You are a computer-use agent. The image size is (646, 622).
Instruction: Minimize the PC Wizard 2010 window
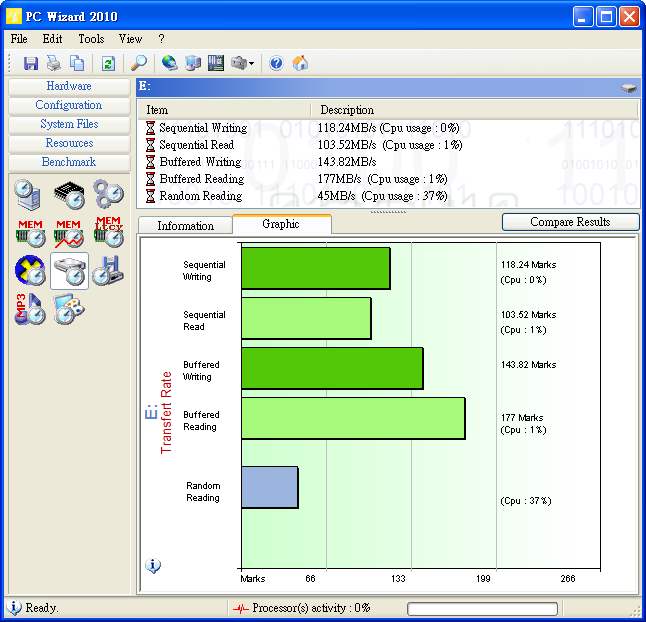tap(583, 17)
